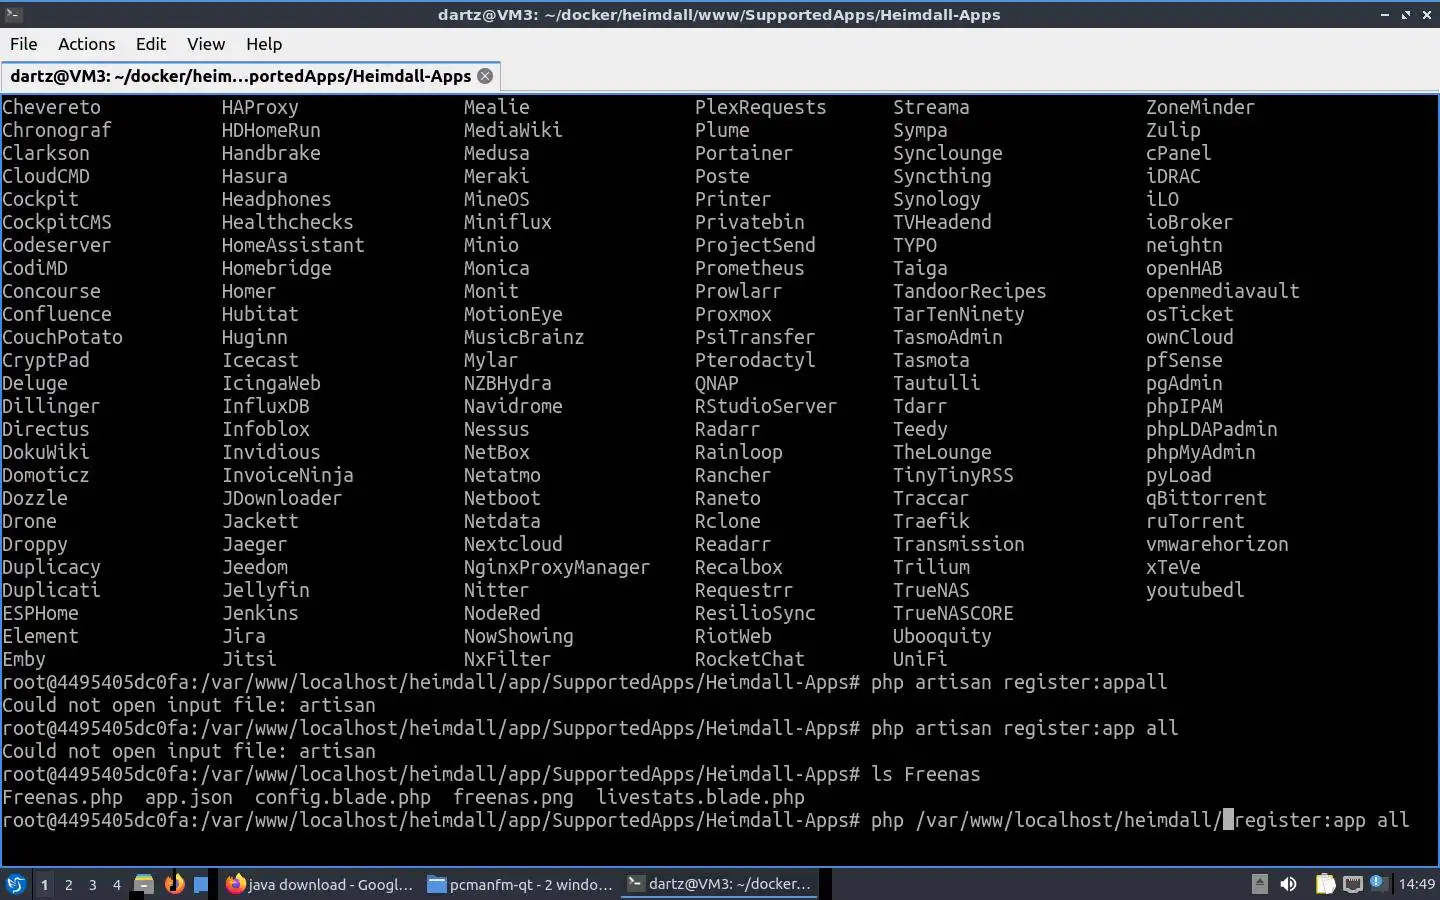
Task: Click the freenas.png file name
Action: (x=513, y=797)
